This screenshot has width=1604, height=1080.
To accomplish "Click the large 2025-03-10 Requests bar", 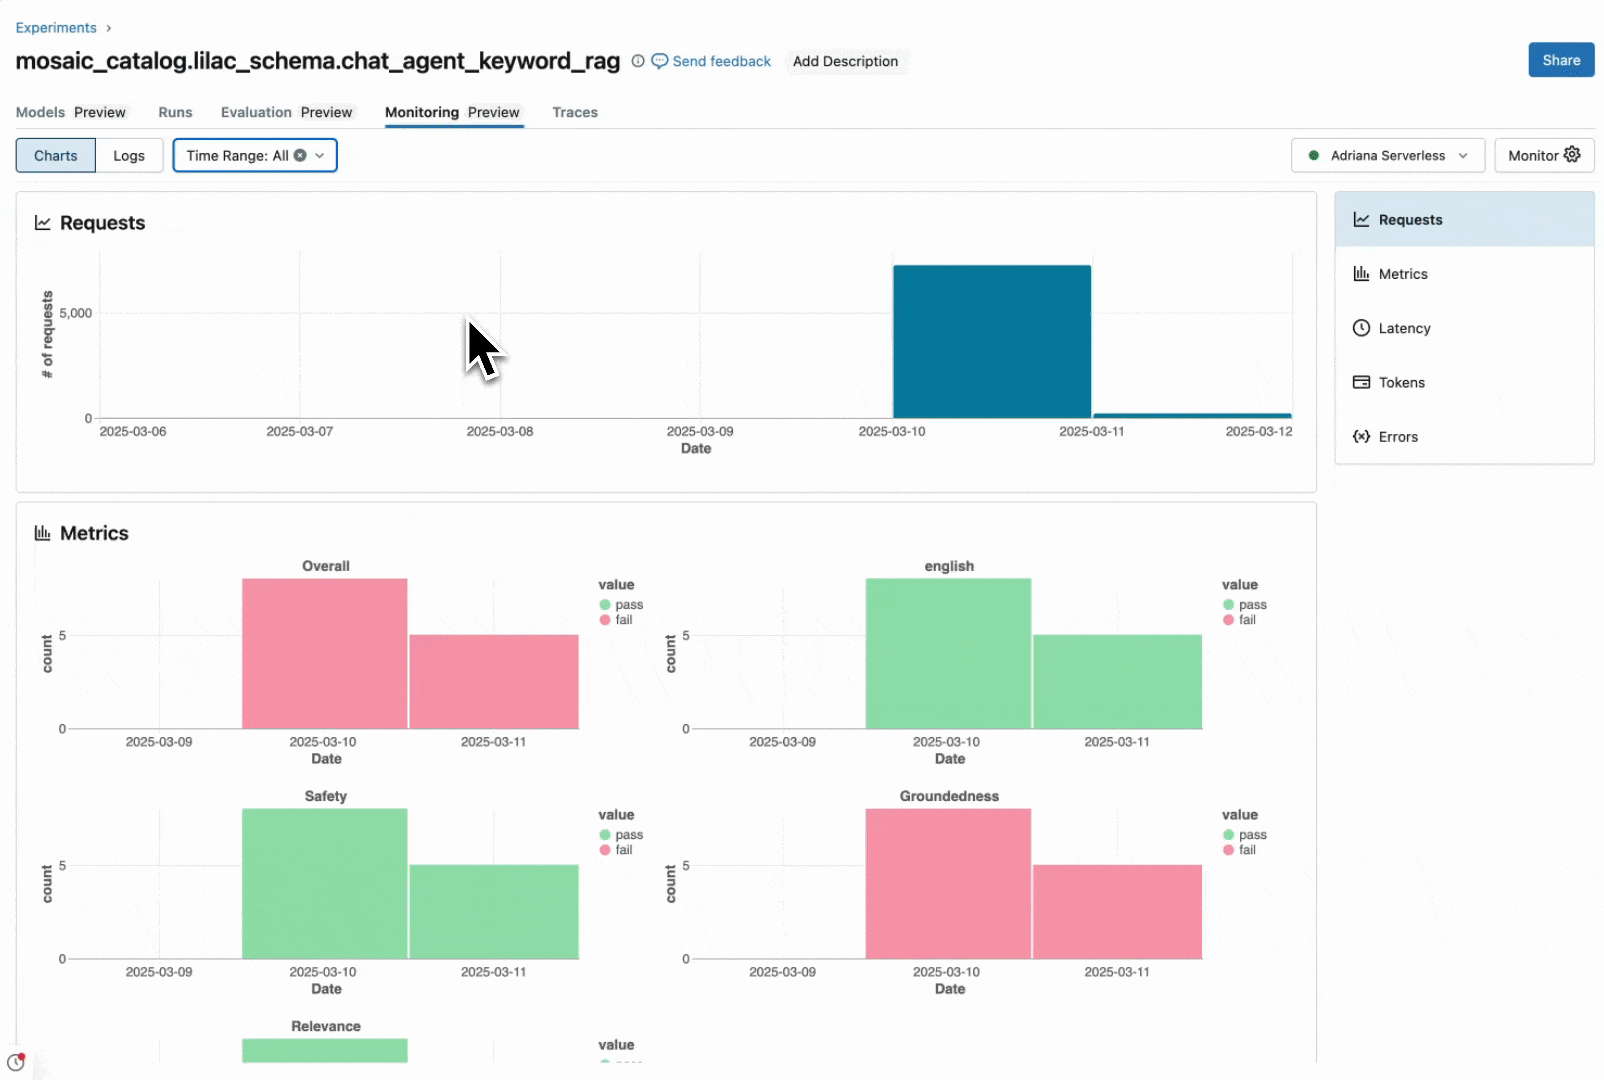I will 992,342.
